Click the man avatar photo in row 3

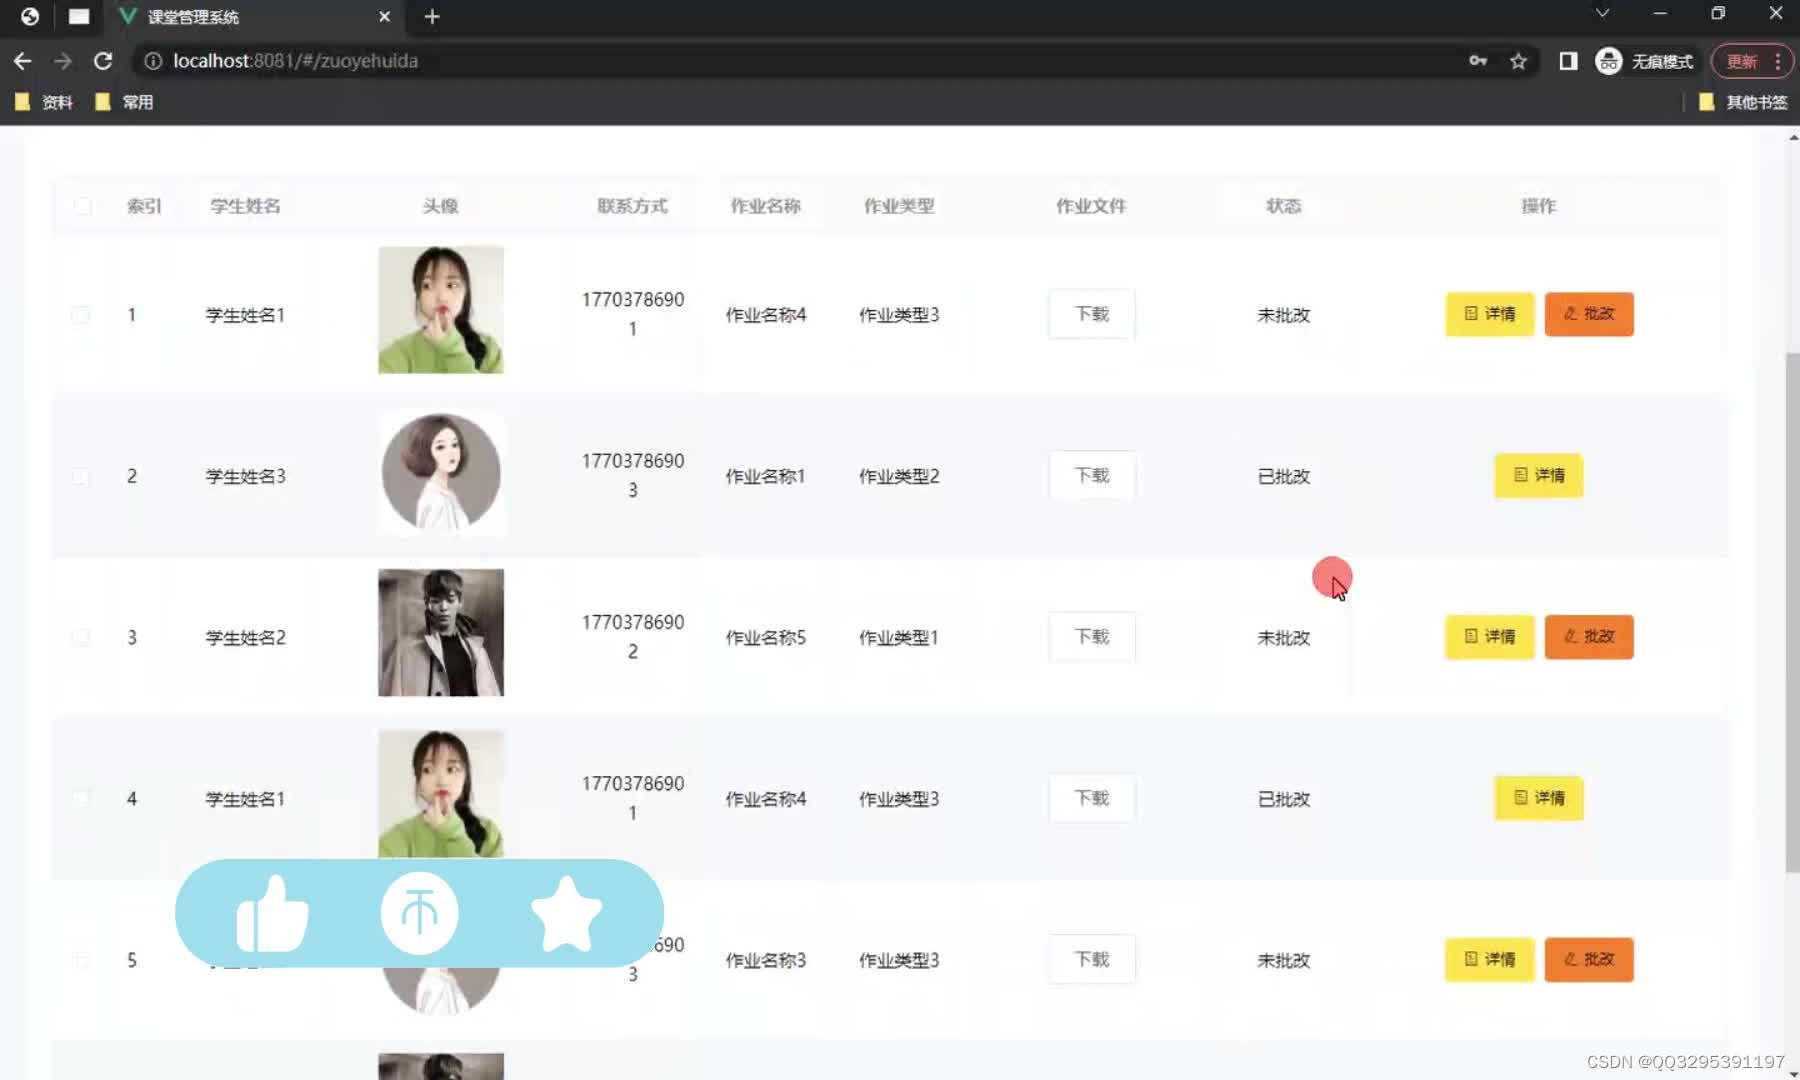[441, 633]
